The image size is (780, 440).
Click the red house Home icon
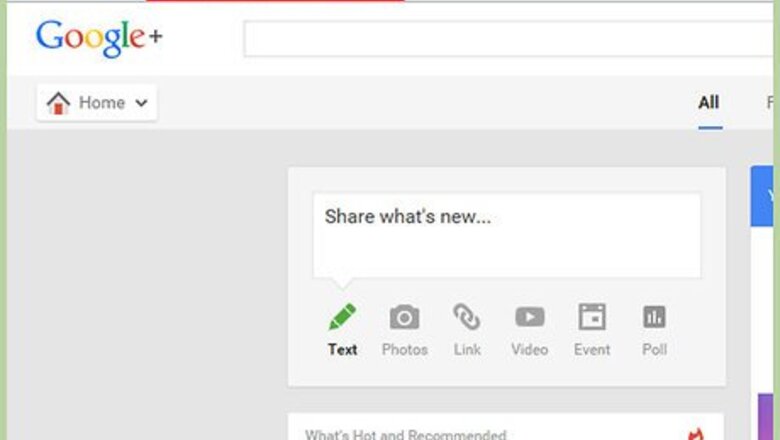coord(58,103)
